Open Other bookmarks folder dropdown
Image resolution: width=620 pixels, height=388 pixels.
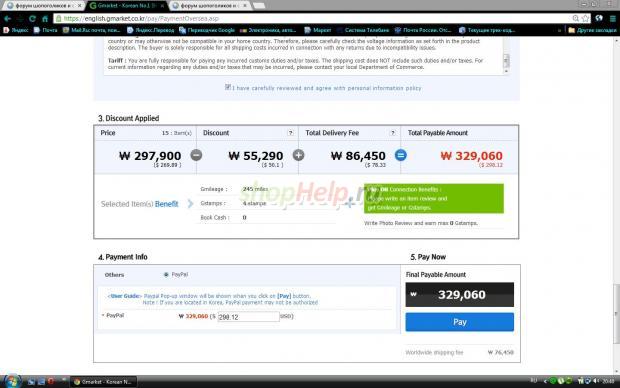[592, 30]
